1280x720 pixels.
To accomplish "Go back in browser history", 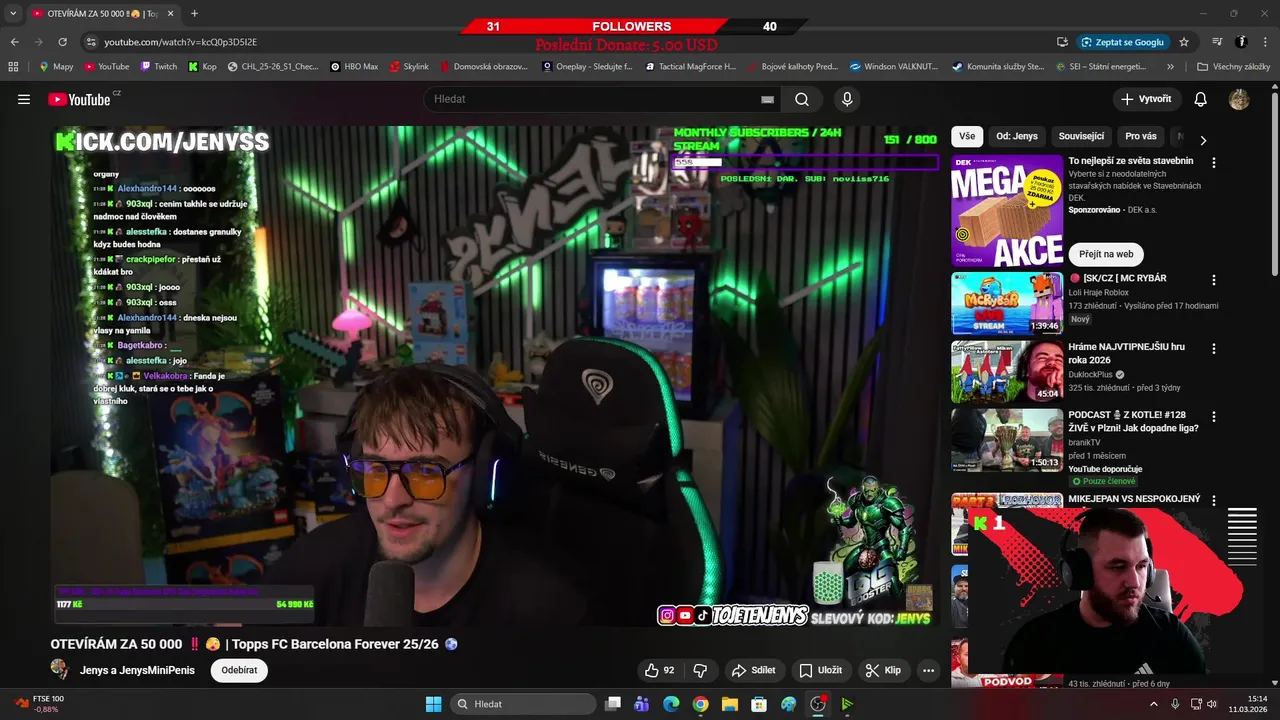I will (x=15, y=42).
